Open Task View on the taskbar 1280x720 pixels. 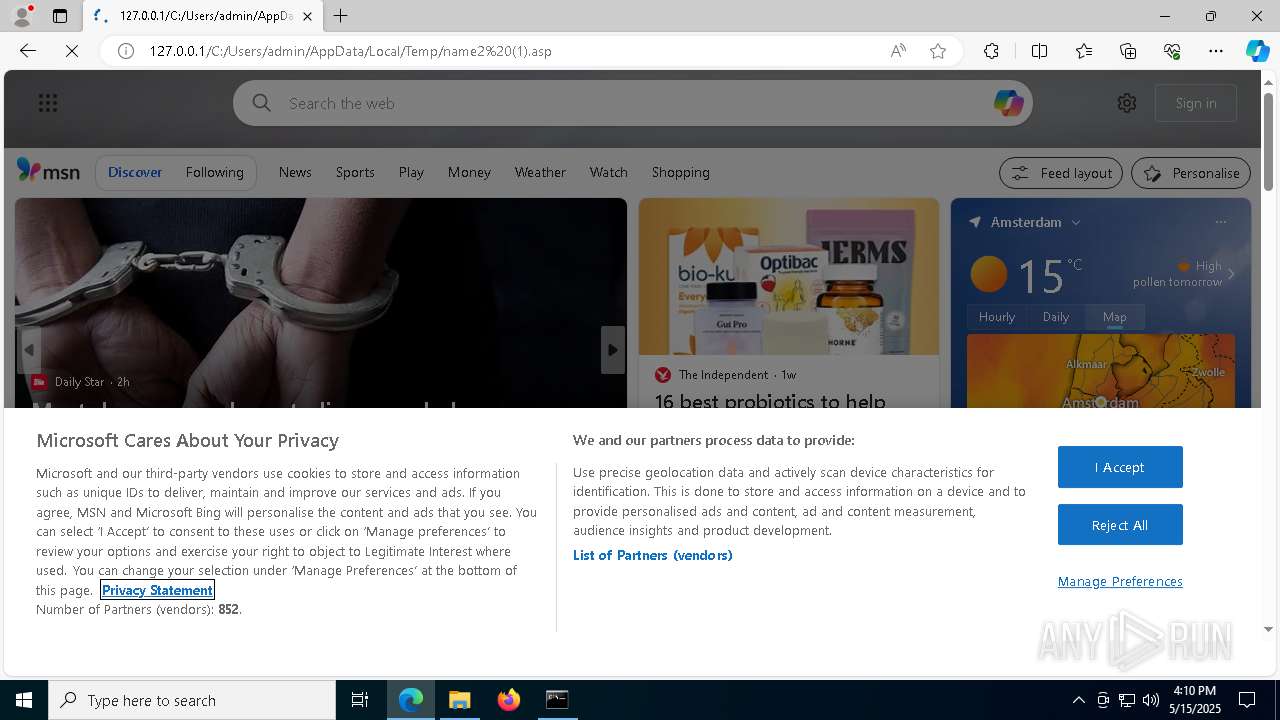pyautogui.click(x=360, y=700)
